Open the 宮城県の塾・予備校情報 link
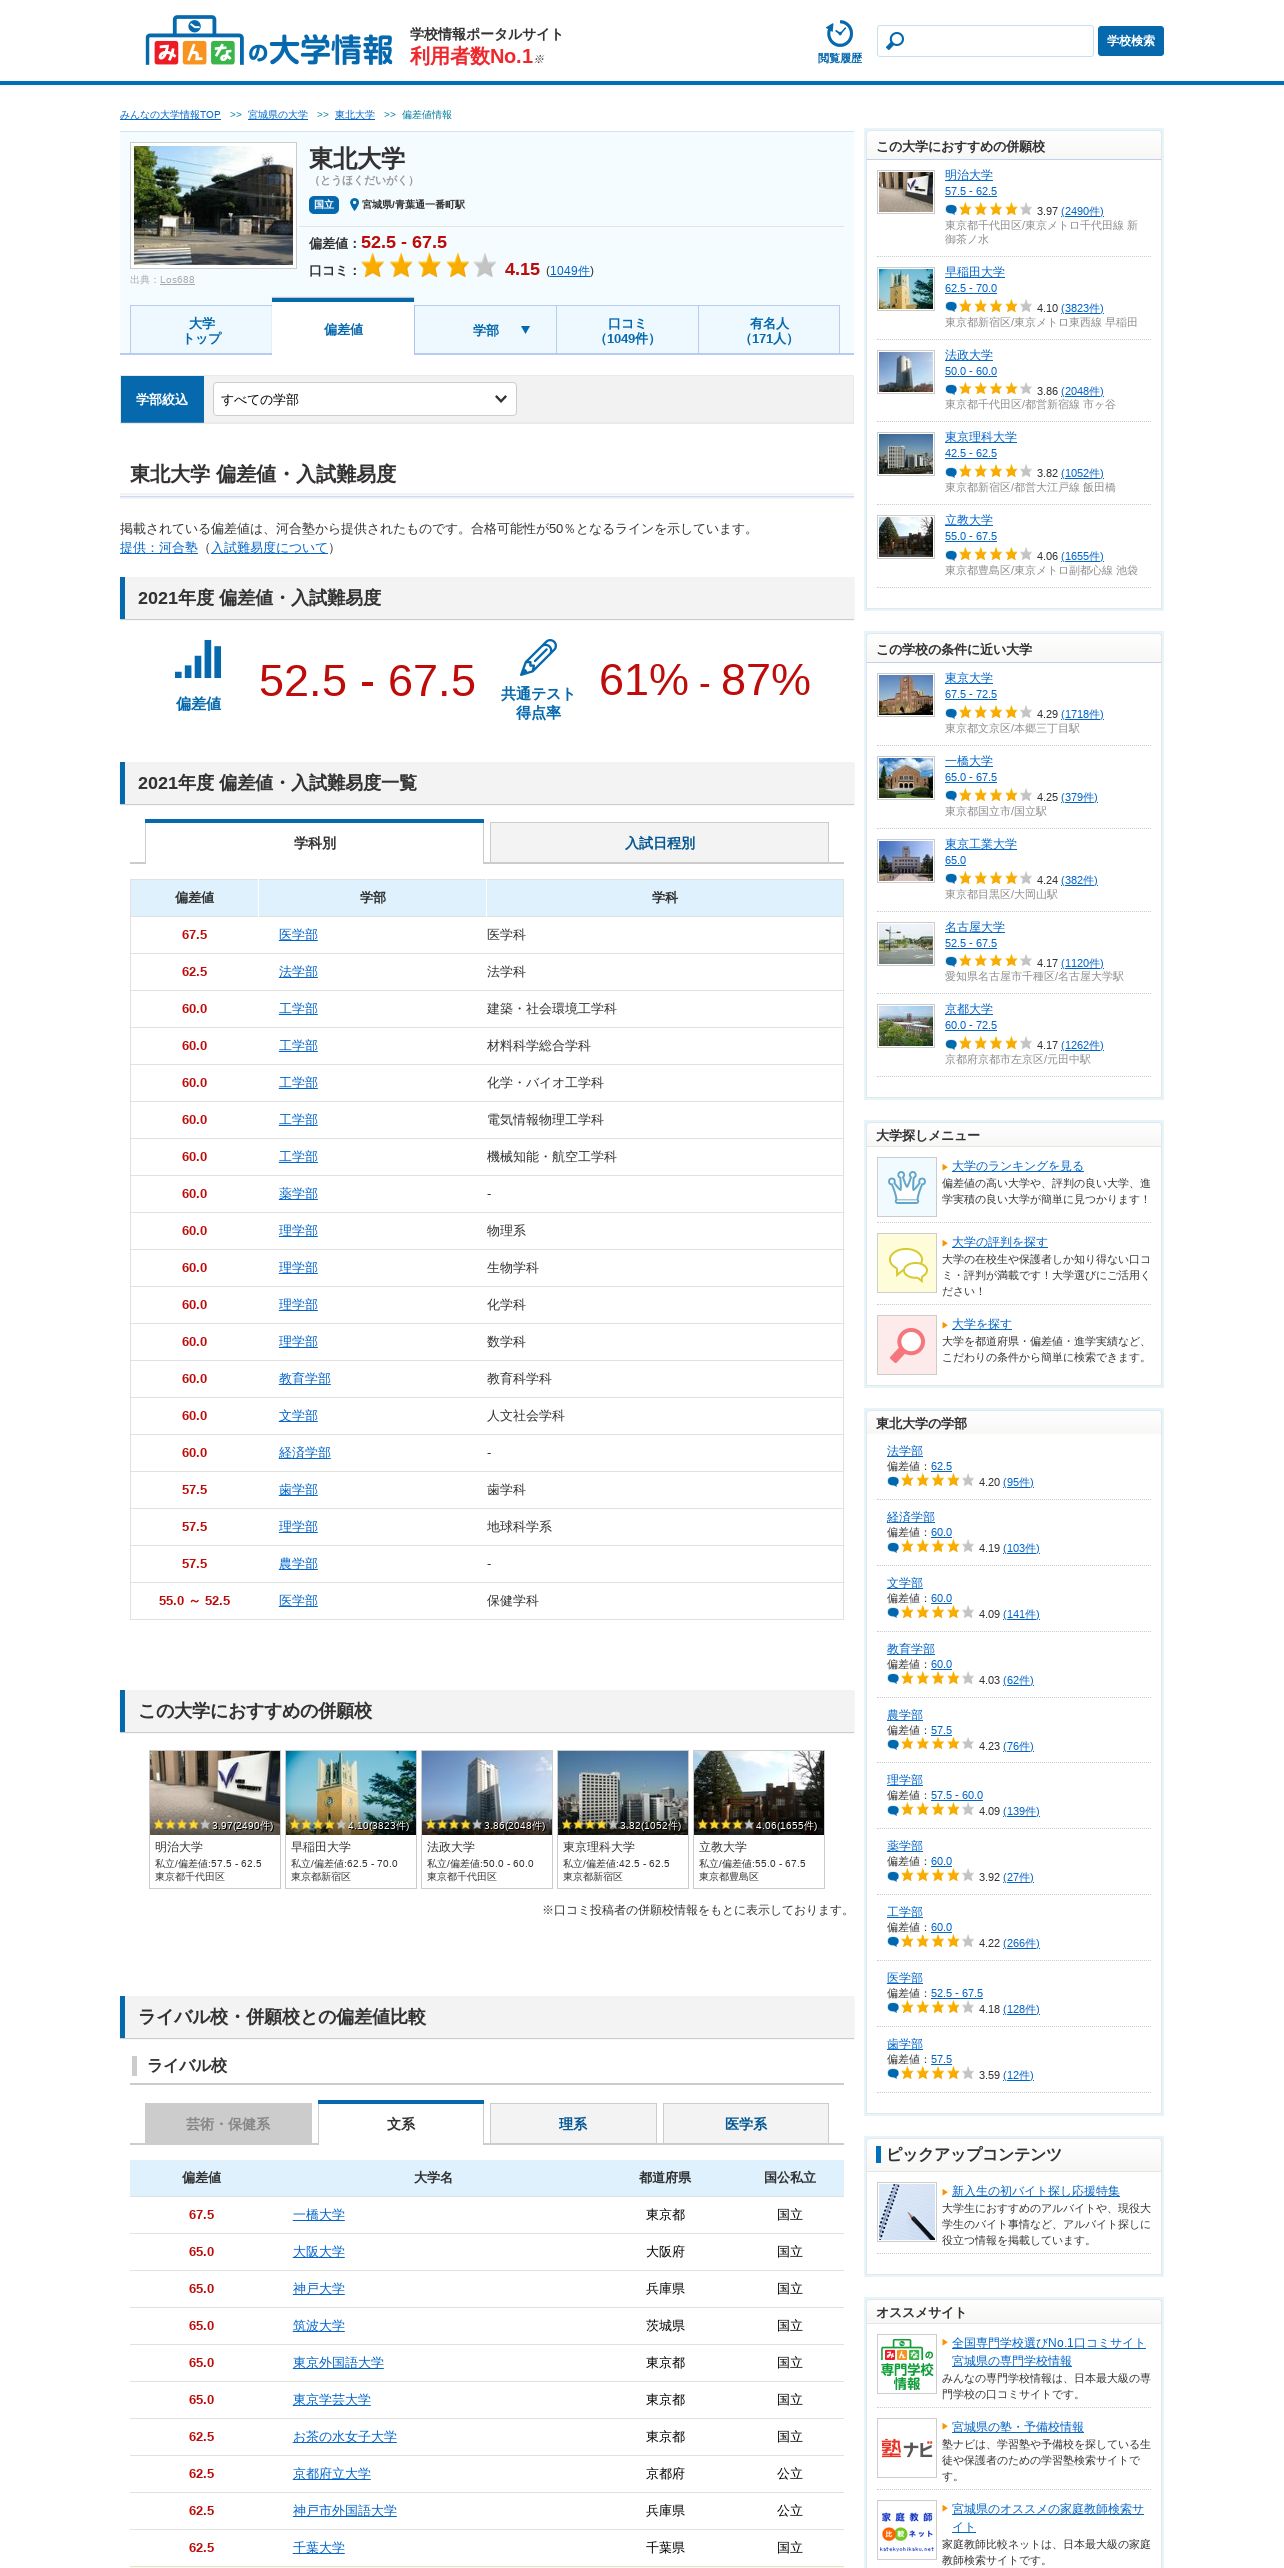This screenshot has height=2568, width=1284. [x=1017, y=2427]
